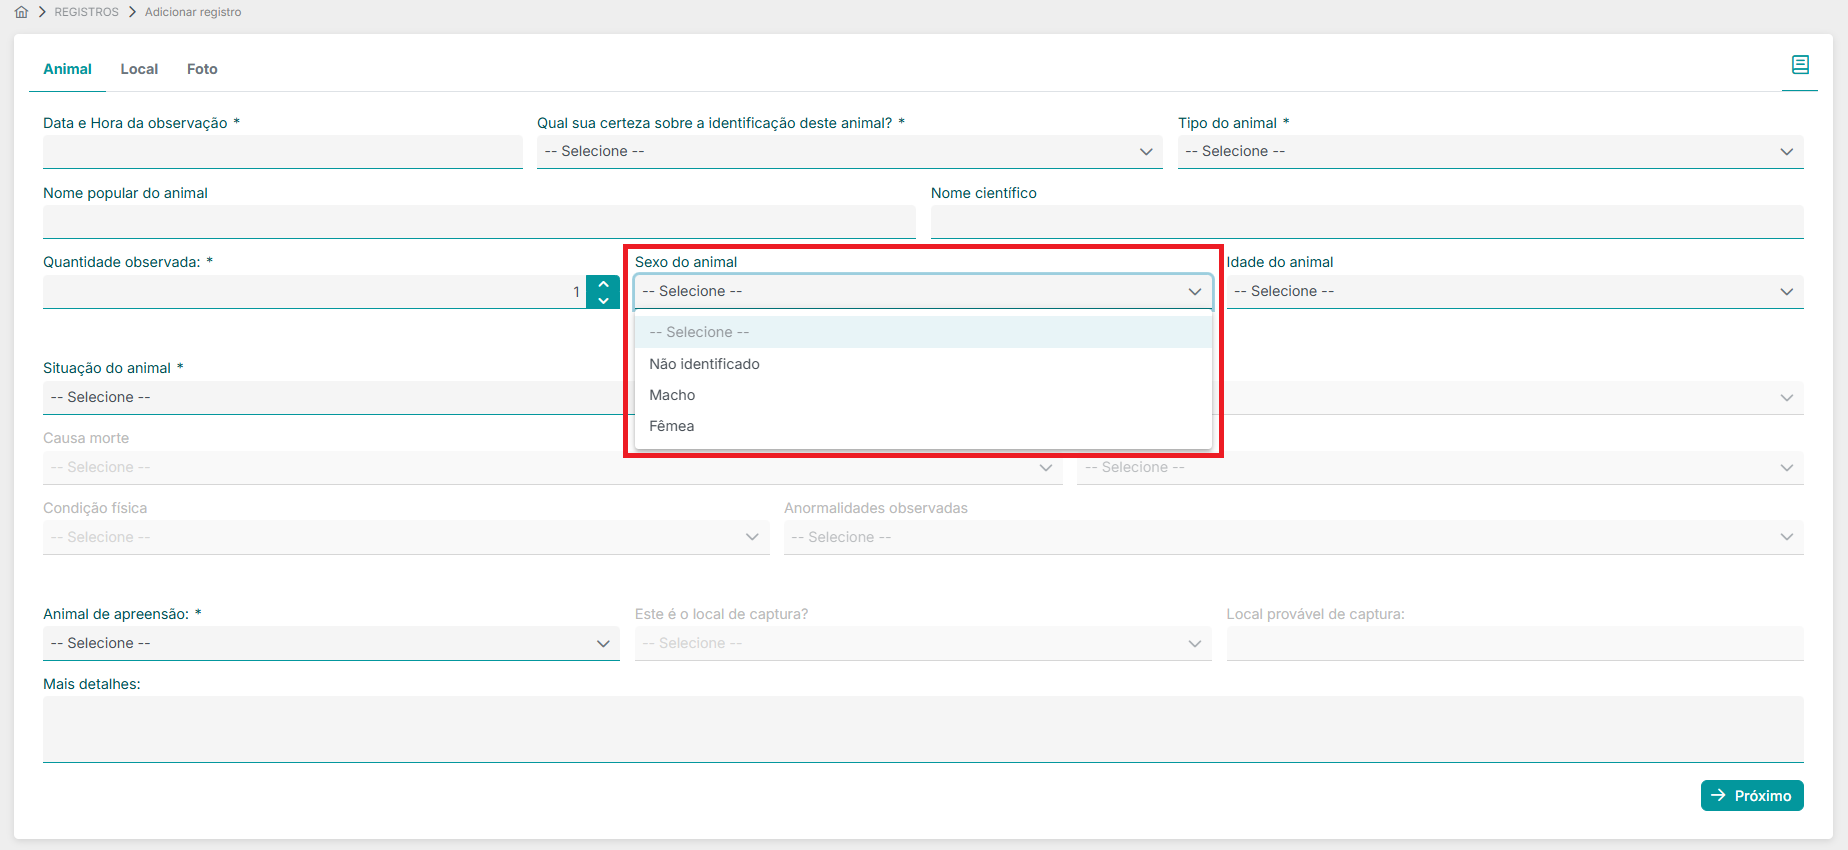The image size is (1848, 850).
Task: Select Não identificado option
Action: click(704, 364)
